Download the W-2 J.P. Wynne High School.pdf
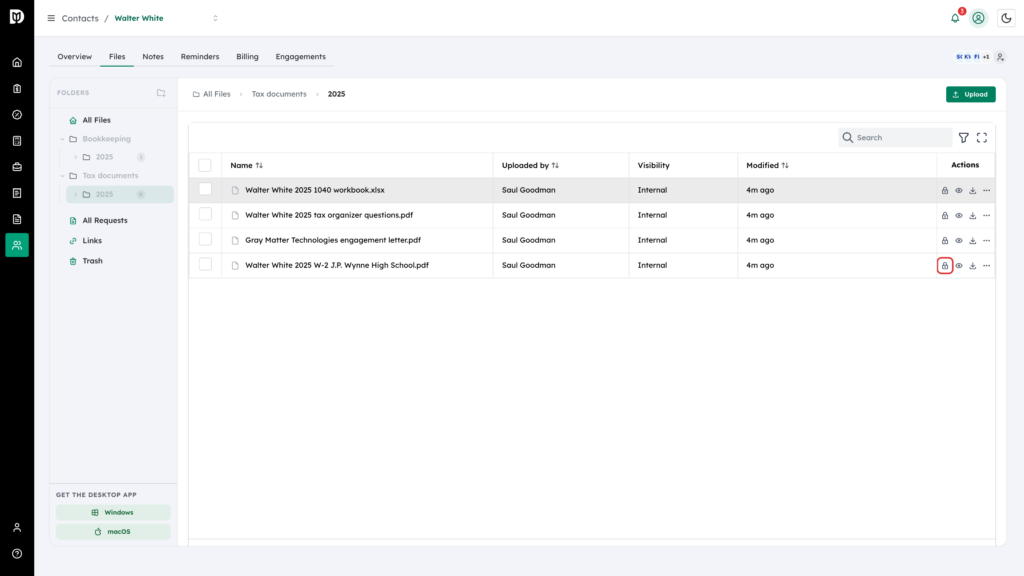 973,266
